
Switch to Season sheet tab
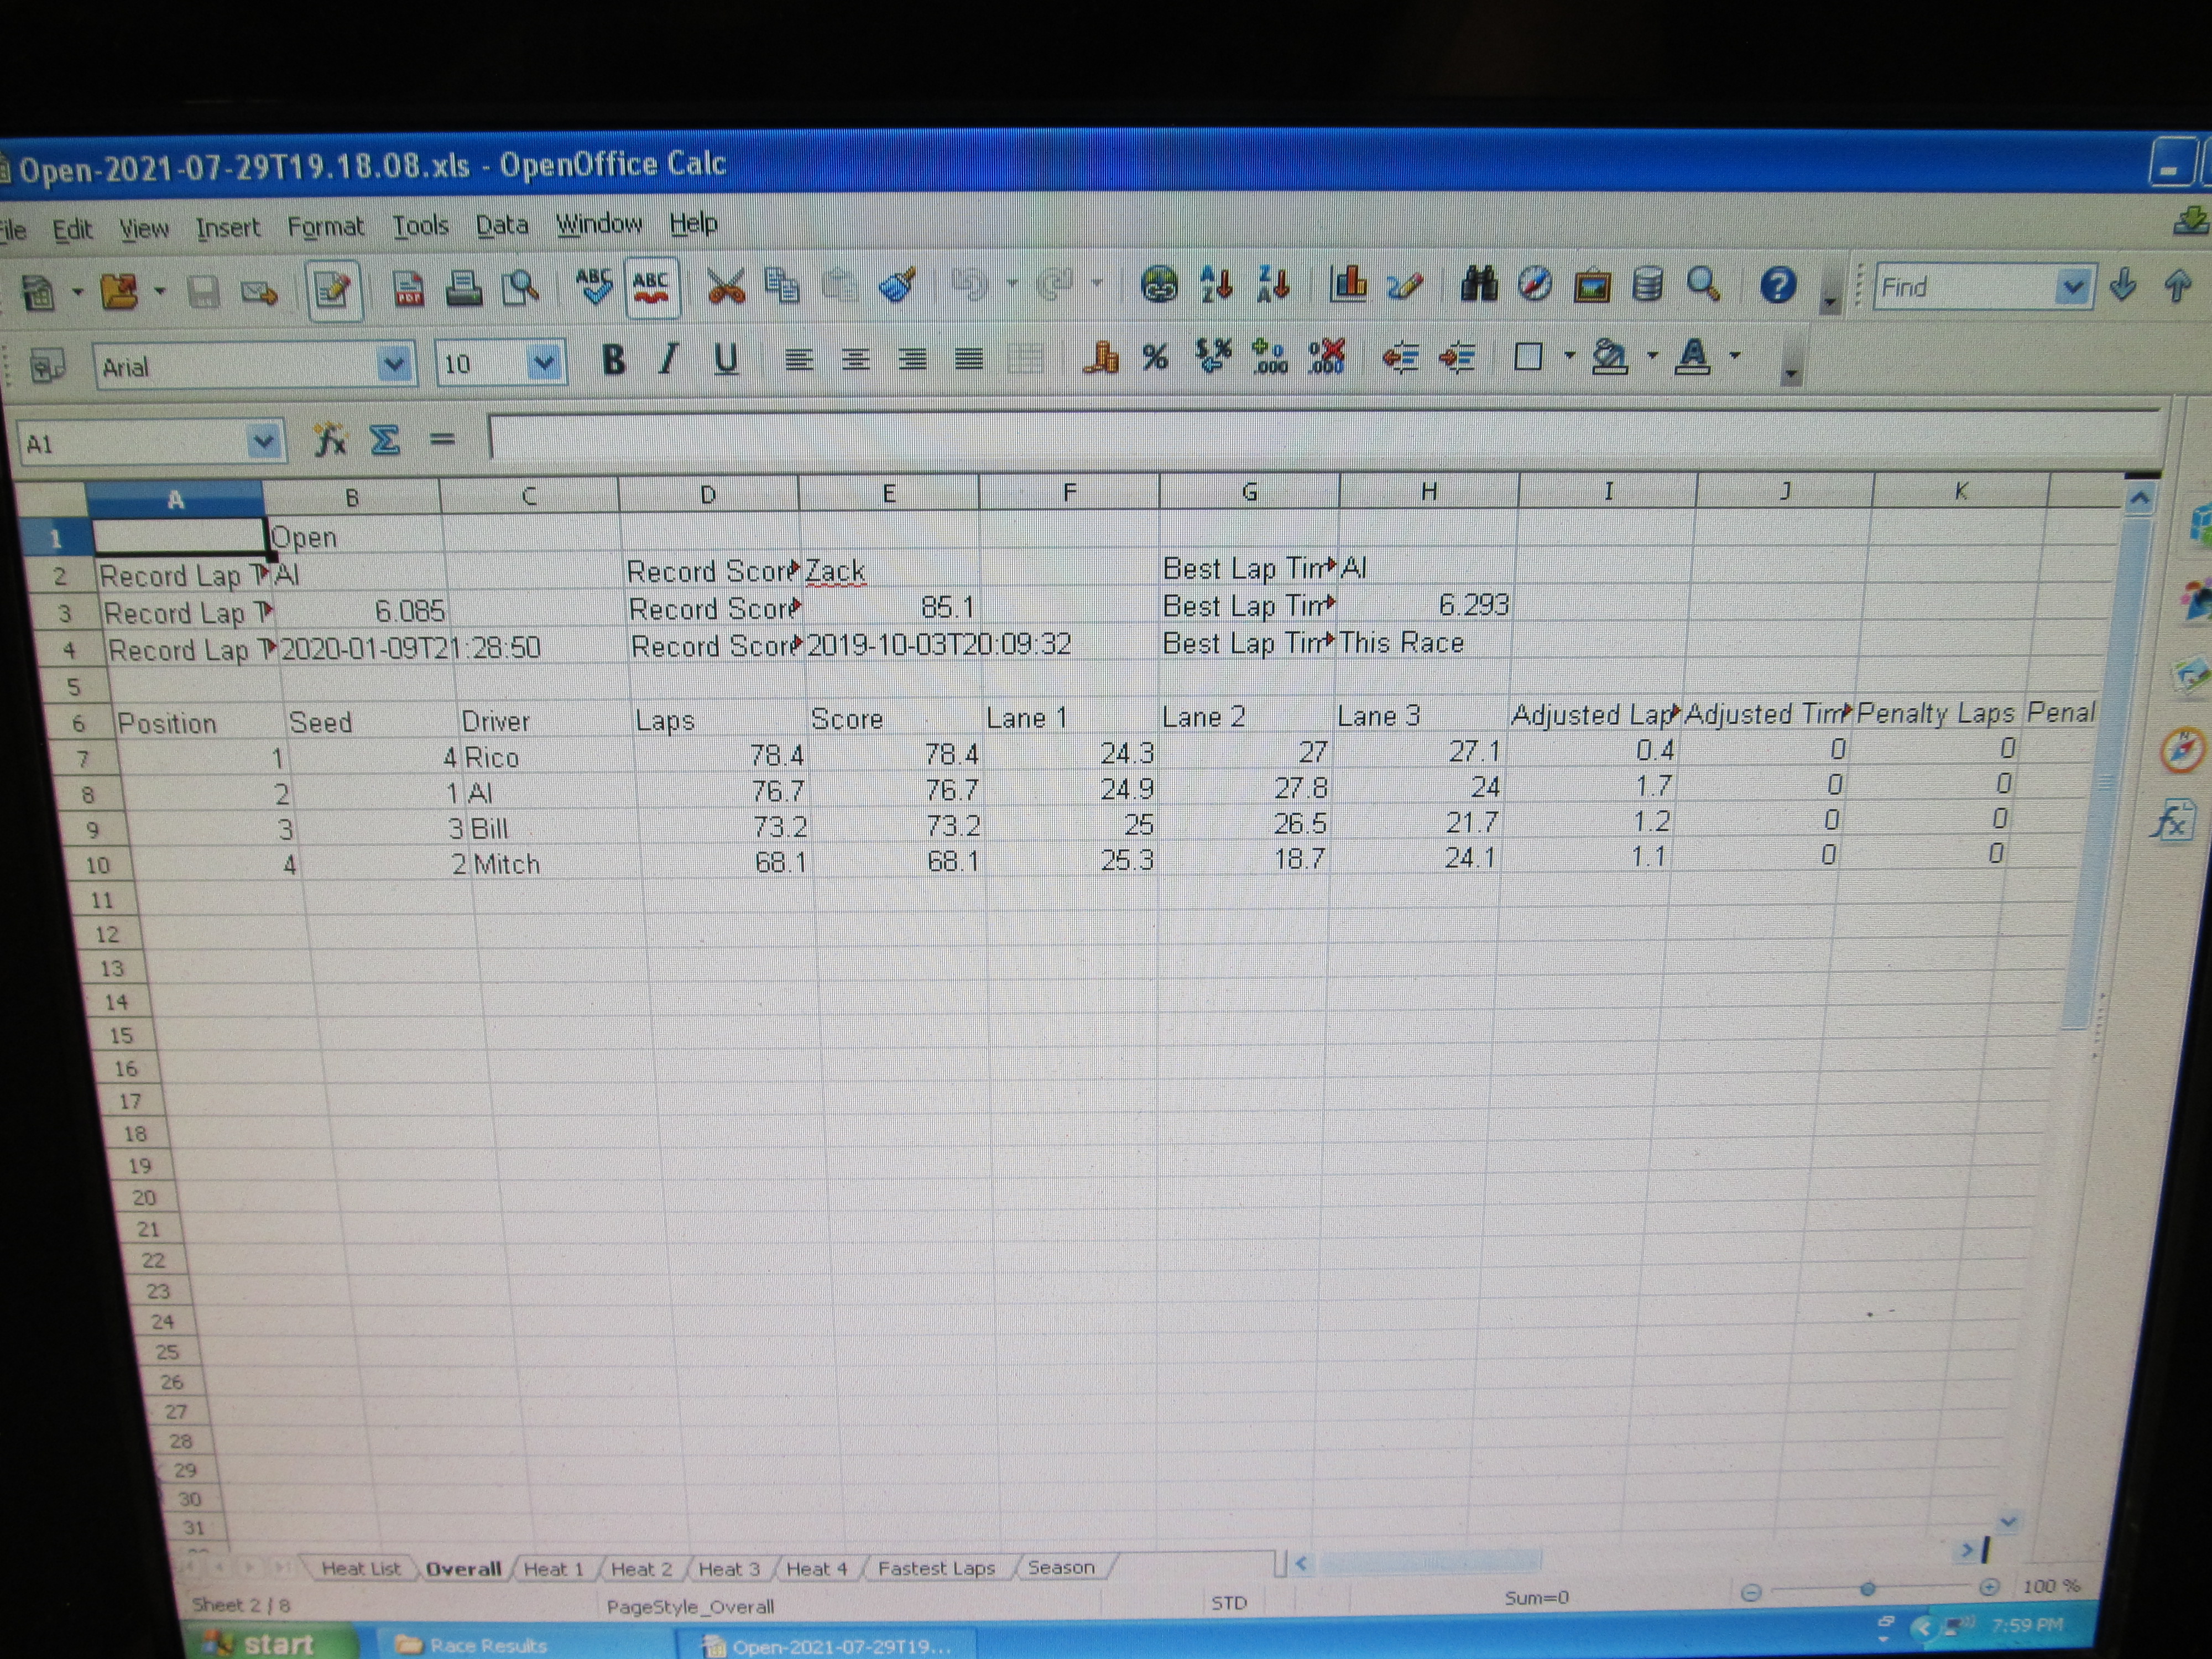pyautogui.click(x=1061, y=1567)
